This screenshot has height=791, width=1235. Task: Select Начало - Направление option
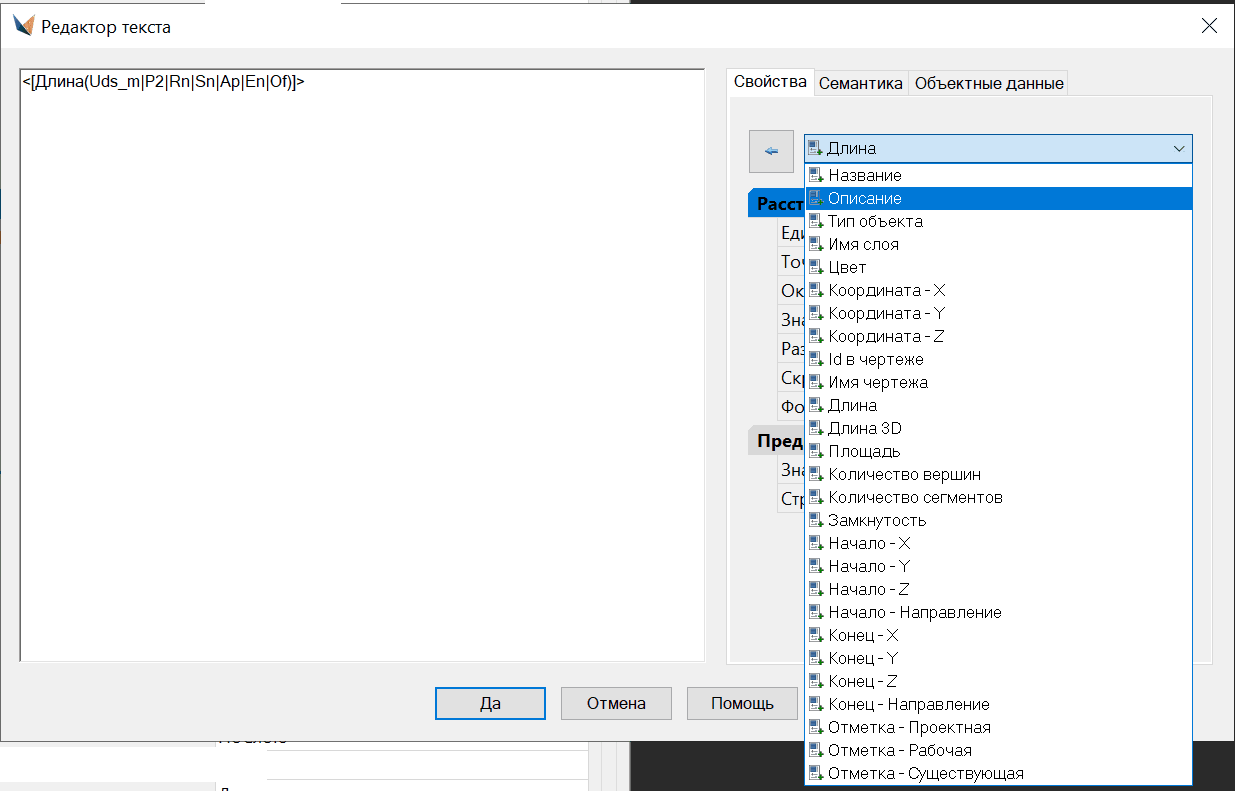[999, 612]
